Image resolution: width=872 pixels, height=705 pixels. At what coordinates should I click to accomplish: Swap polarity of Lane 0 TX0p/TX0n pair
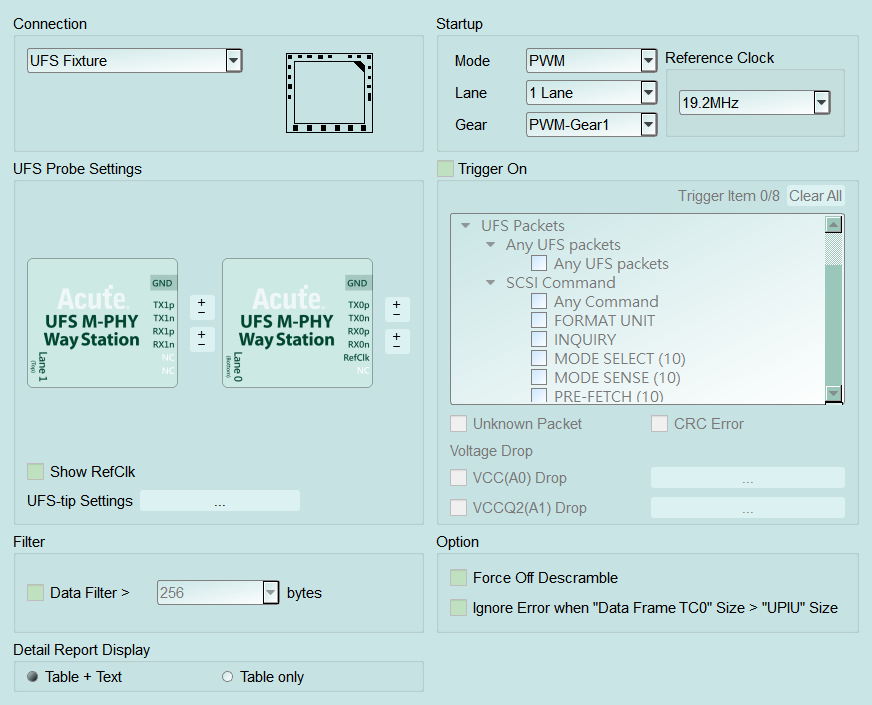click(x=397, y=309)
